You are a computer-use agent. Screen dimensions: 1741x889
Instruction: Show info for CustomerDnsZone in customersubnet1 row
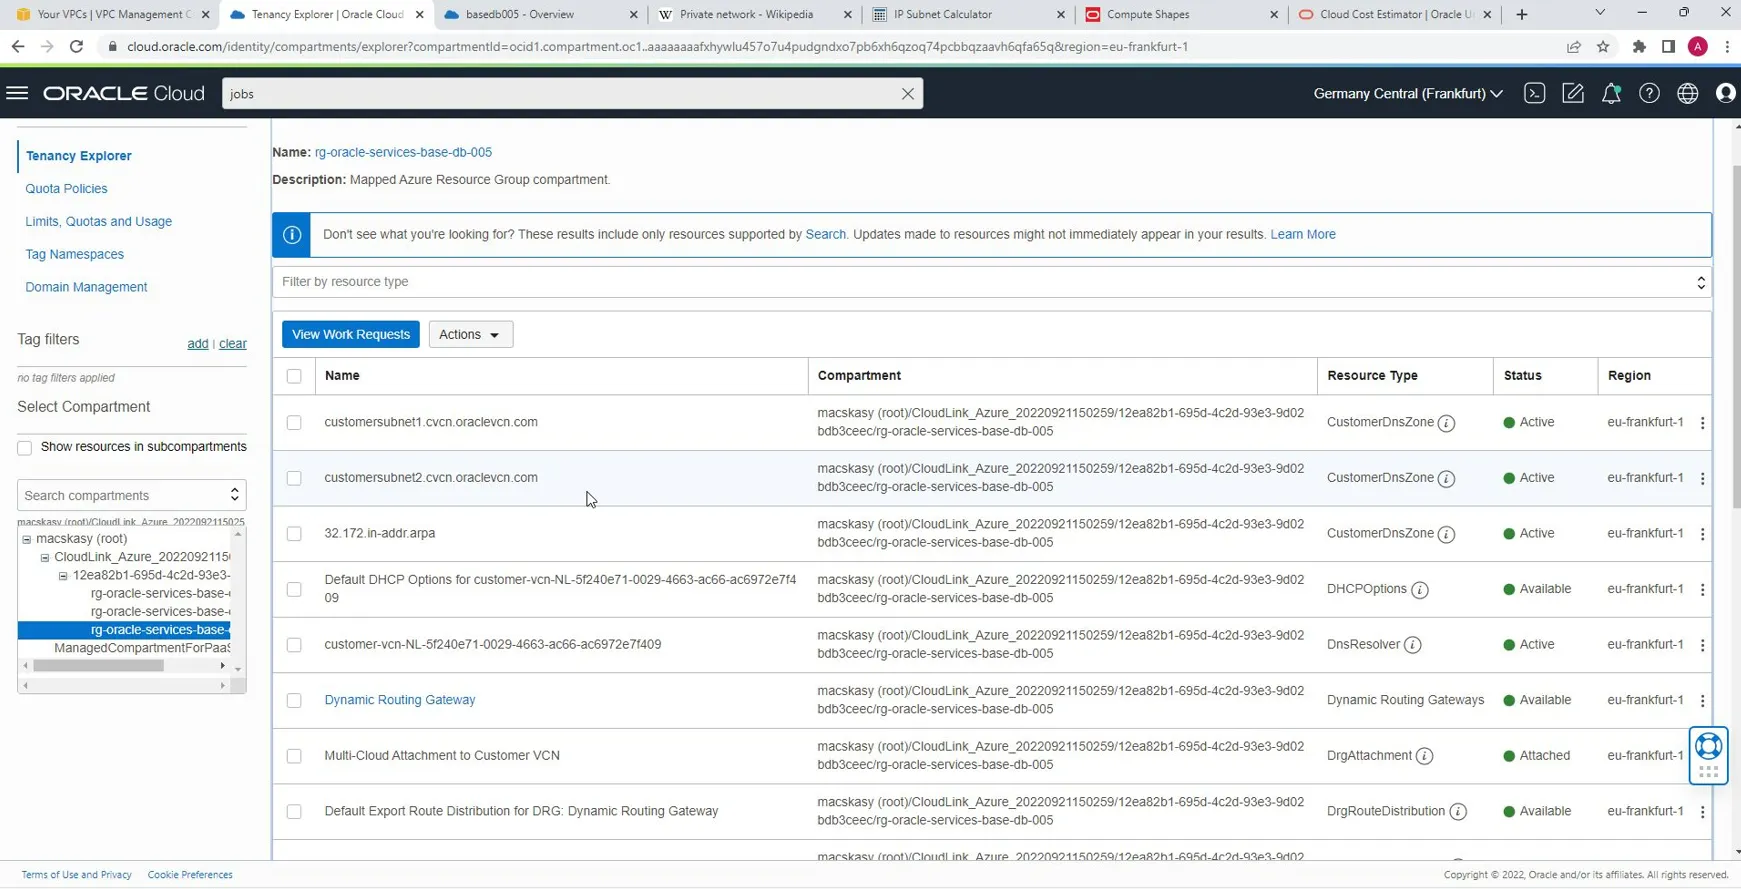pyautogui.click(x=1446, y=423)
